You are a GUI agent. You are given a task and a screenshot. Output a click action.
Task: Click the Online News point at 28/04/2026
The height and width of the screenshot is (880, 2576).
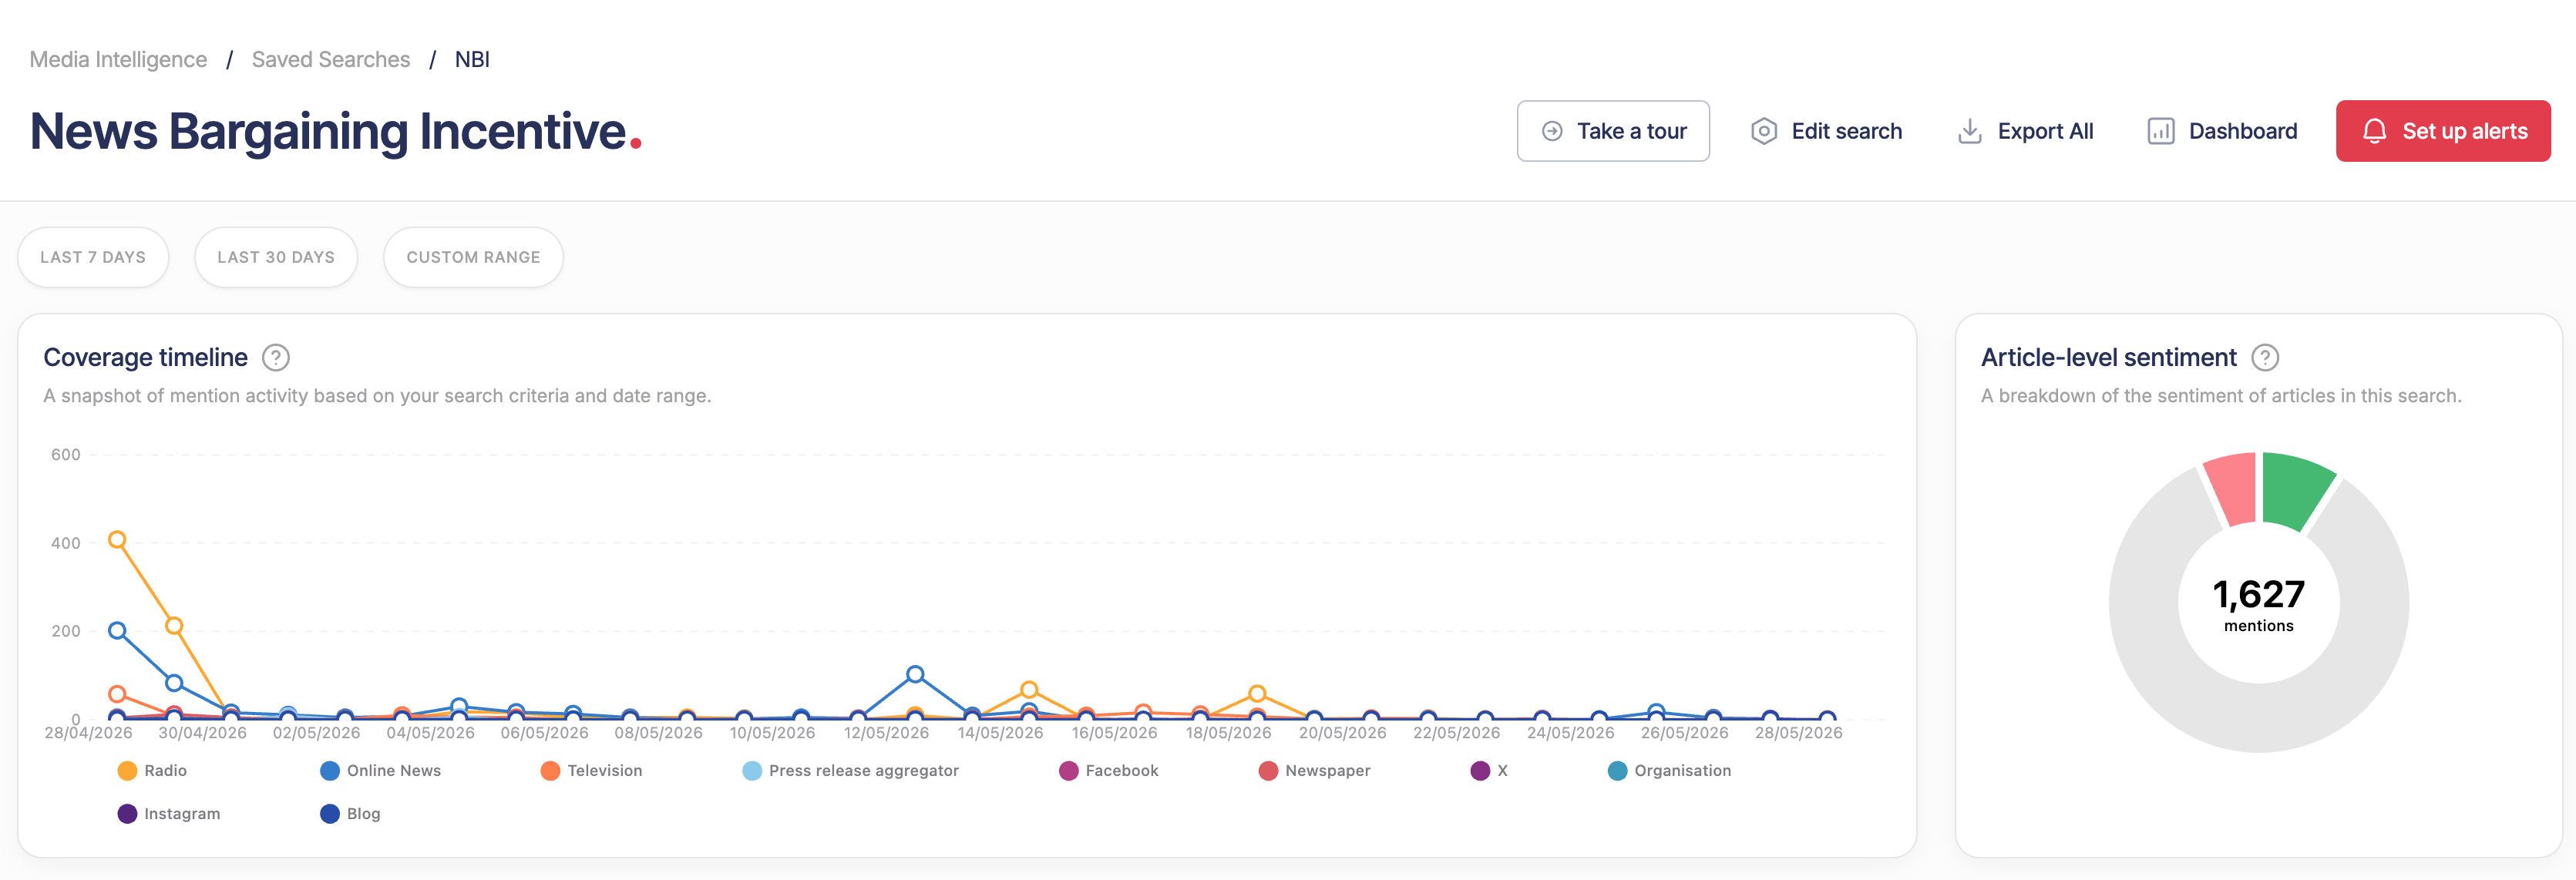tap(117, 630)
